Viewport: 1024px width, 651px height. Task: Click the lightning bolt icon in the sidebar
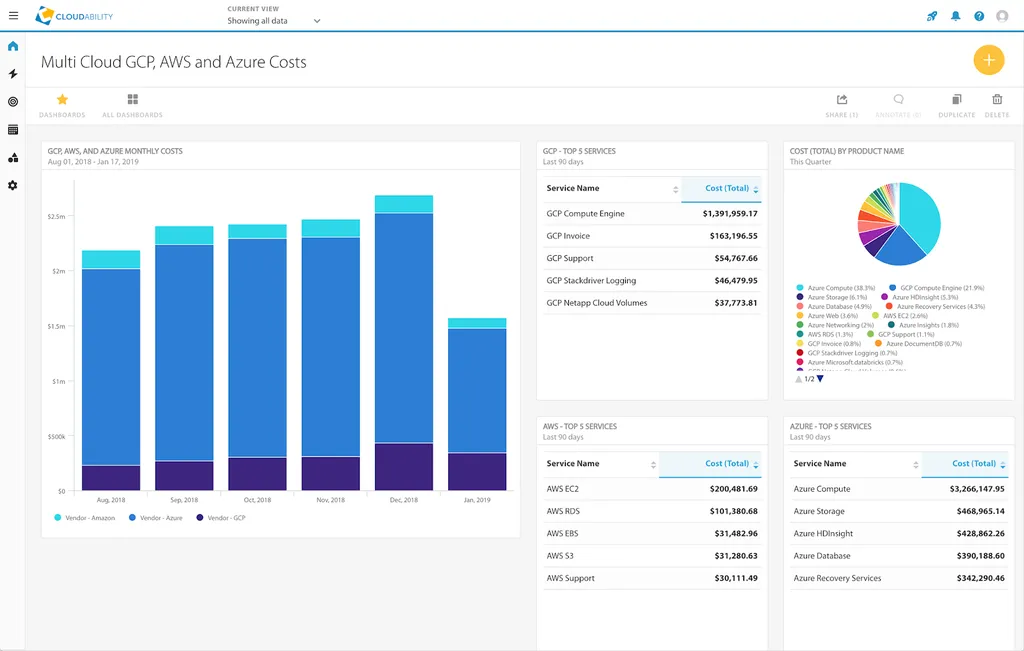tap(13, 74)
